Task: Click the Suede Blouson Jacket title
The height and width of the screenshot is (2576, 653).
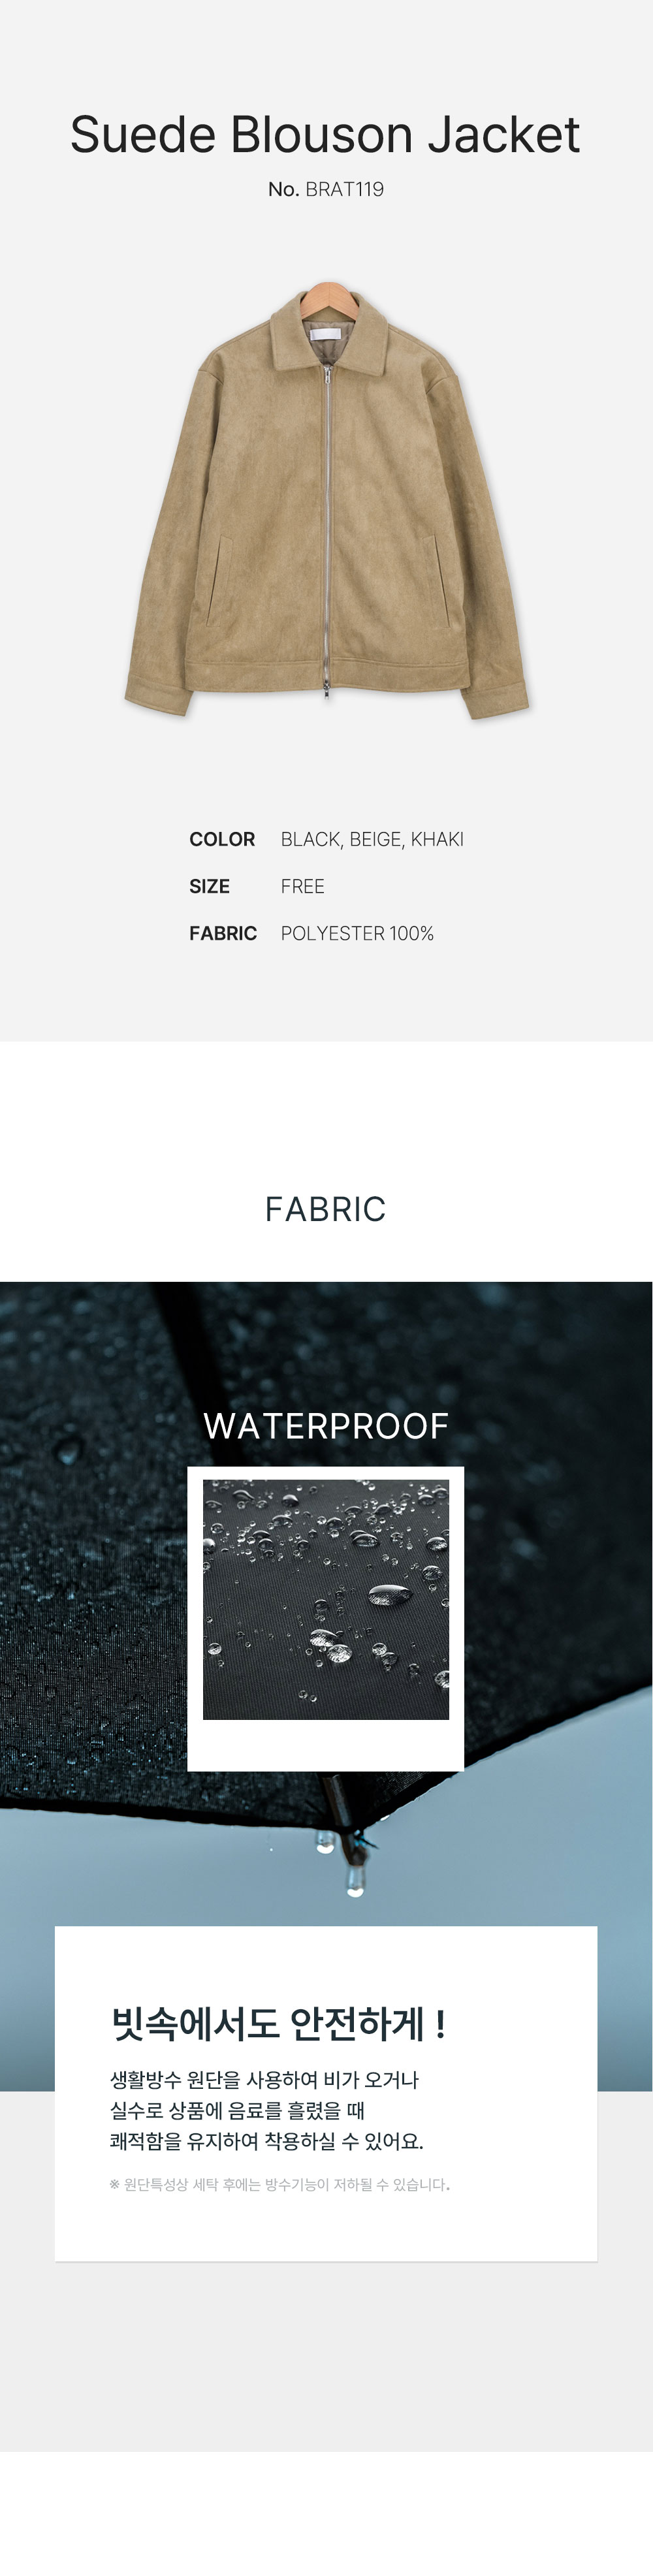Action: click(x=325, y=135)
